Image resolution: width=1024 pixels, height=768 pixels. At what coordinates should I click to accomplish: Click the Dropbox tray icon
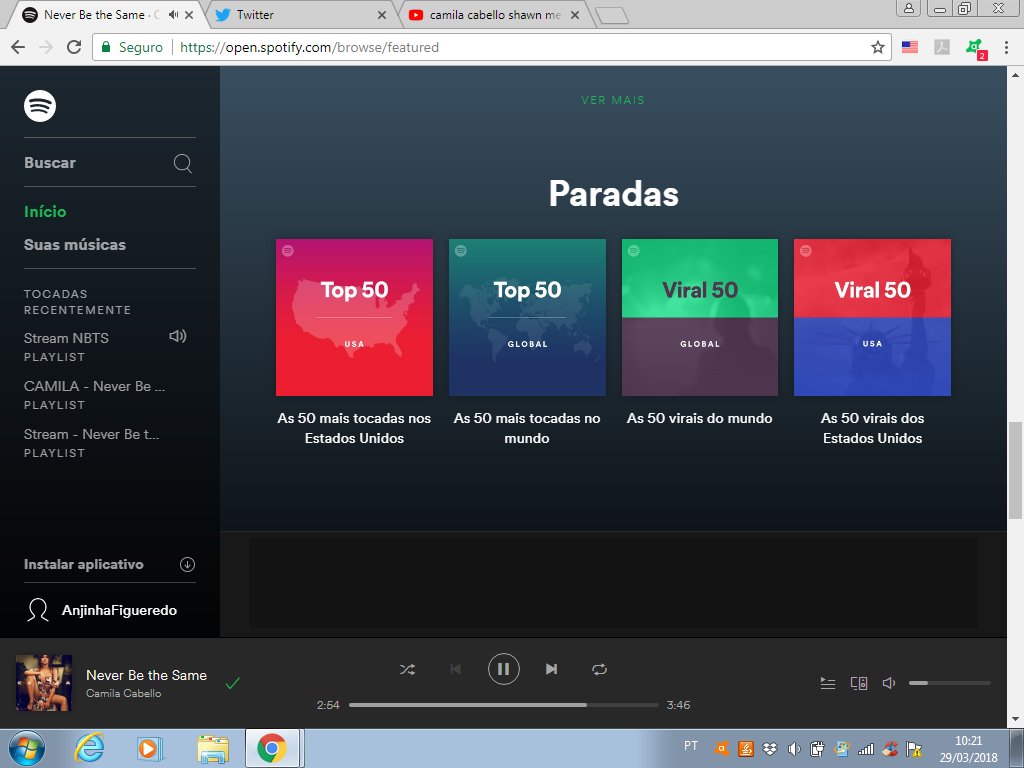point(770,748)
